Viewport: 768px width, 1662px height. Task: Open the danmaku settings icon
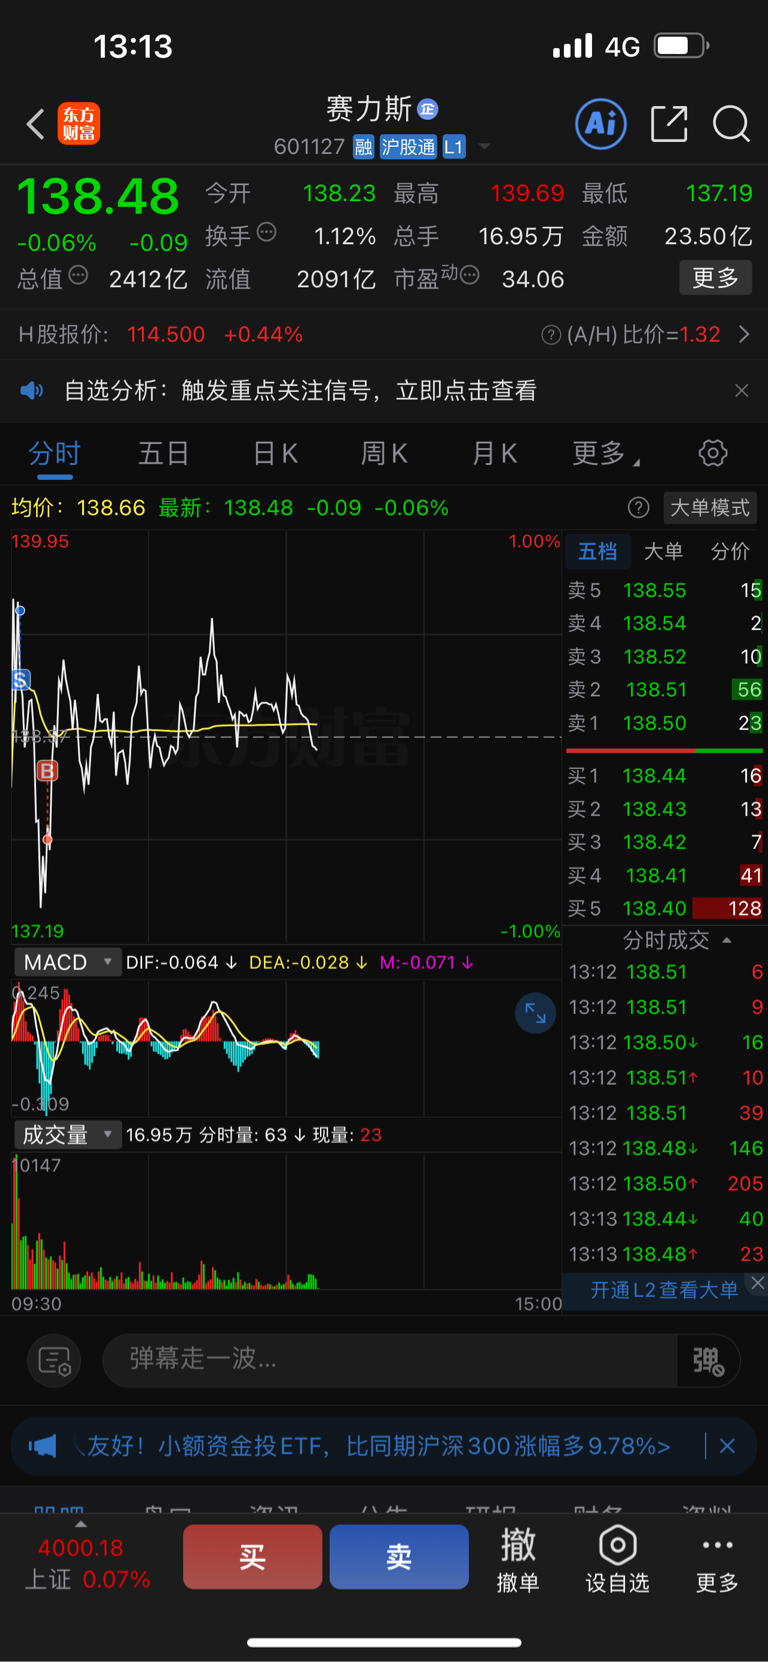coord(54,1360)
